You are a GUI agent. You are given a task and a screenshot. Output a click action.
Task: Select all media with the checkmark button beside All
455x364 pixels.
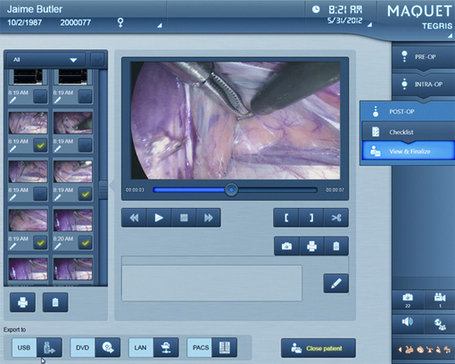point(98,60)
